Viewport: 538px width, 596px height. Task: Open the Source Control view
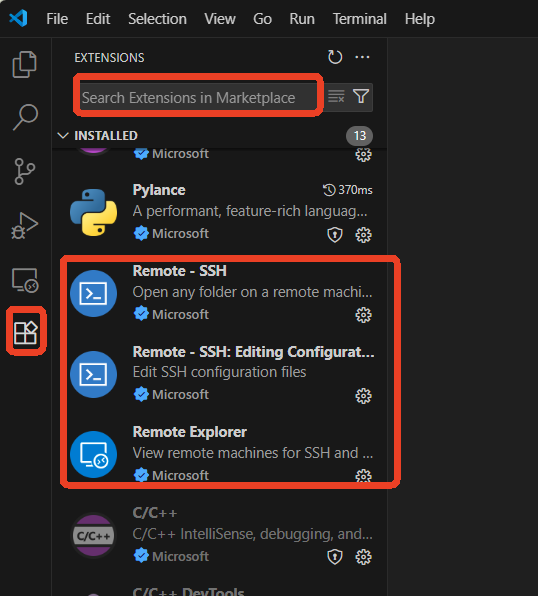25,171
